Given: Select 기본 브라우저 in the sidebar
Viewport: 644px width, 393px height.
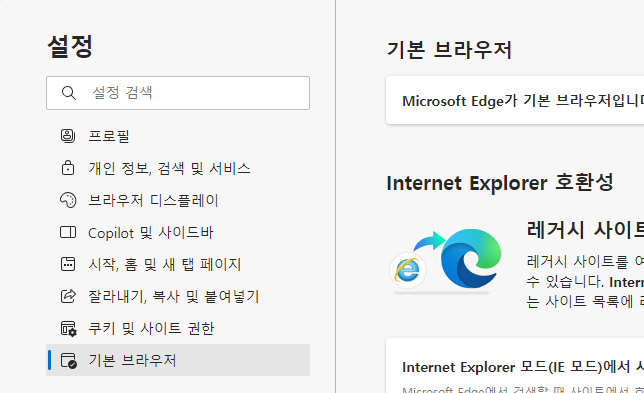Looking at the screenshot, I should [178, 360].
